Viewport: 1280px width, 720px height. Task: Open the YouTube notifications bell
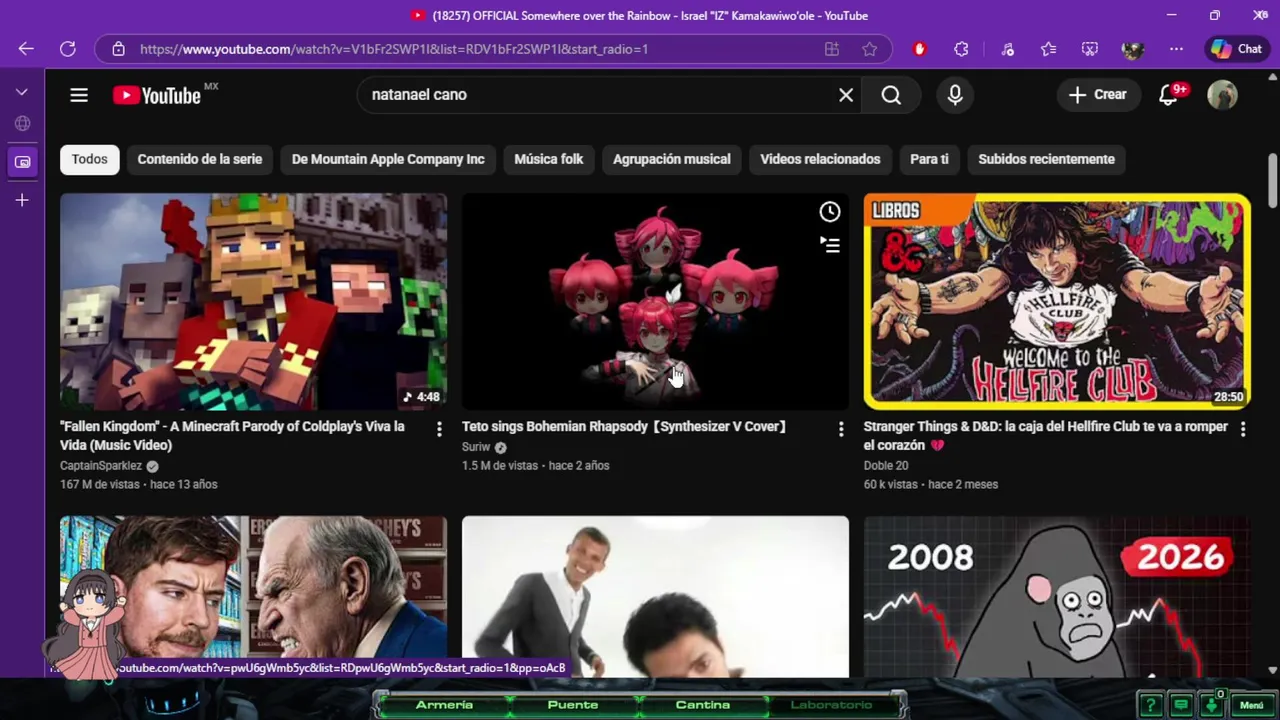coord(1168,95)
